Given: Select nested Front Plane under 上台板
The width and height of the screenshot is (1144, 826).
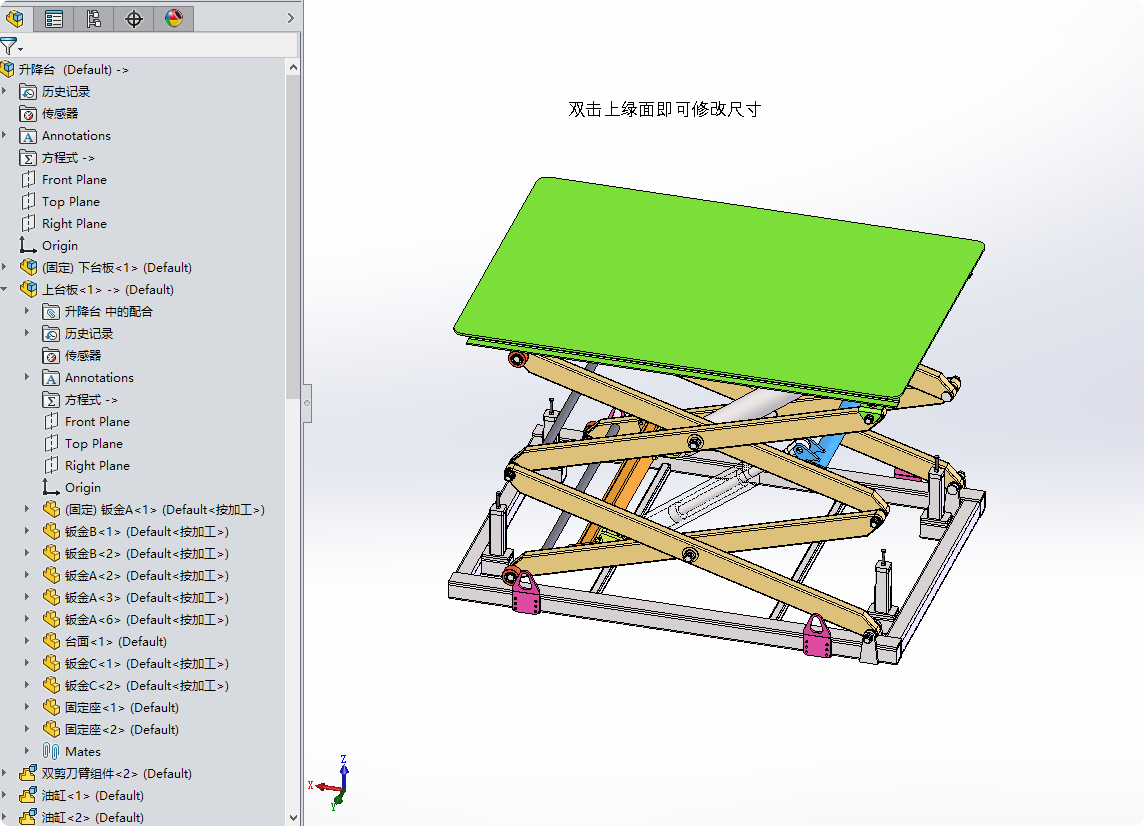Looking at the screenshot, I should coord(97,422).
